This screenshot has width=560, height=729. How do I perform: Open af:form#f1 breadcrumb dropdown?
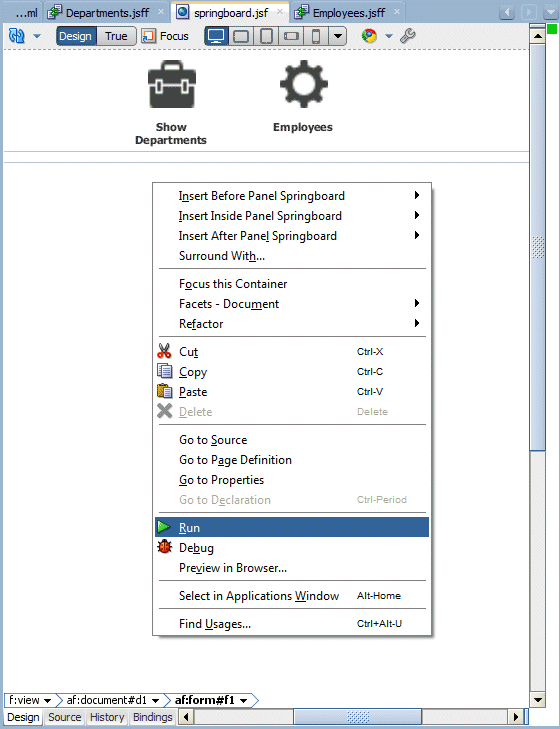(x=243, y=700)
